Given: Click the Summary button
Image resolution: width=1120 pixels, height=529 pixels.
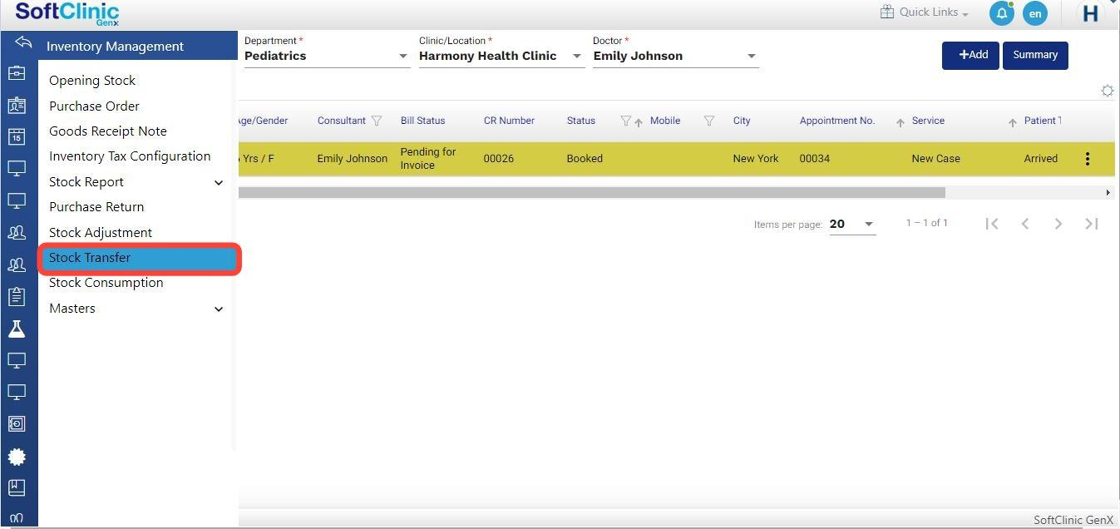Looking at the screenshot, I should (1034, 55).
